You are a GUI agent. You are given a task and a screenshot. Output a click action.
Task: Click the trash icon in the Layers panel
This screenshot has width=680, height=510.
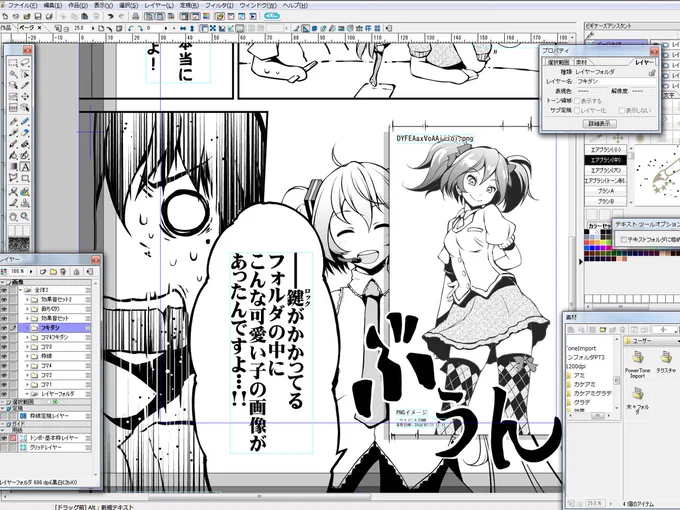click(63, 271)
